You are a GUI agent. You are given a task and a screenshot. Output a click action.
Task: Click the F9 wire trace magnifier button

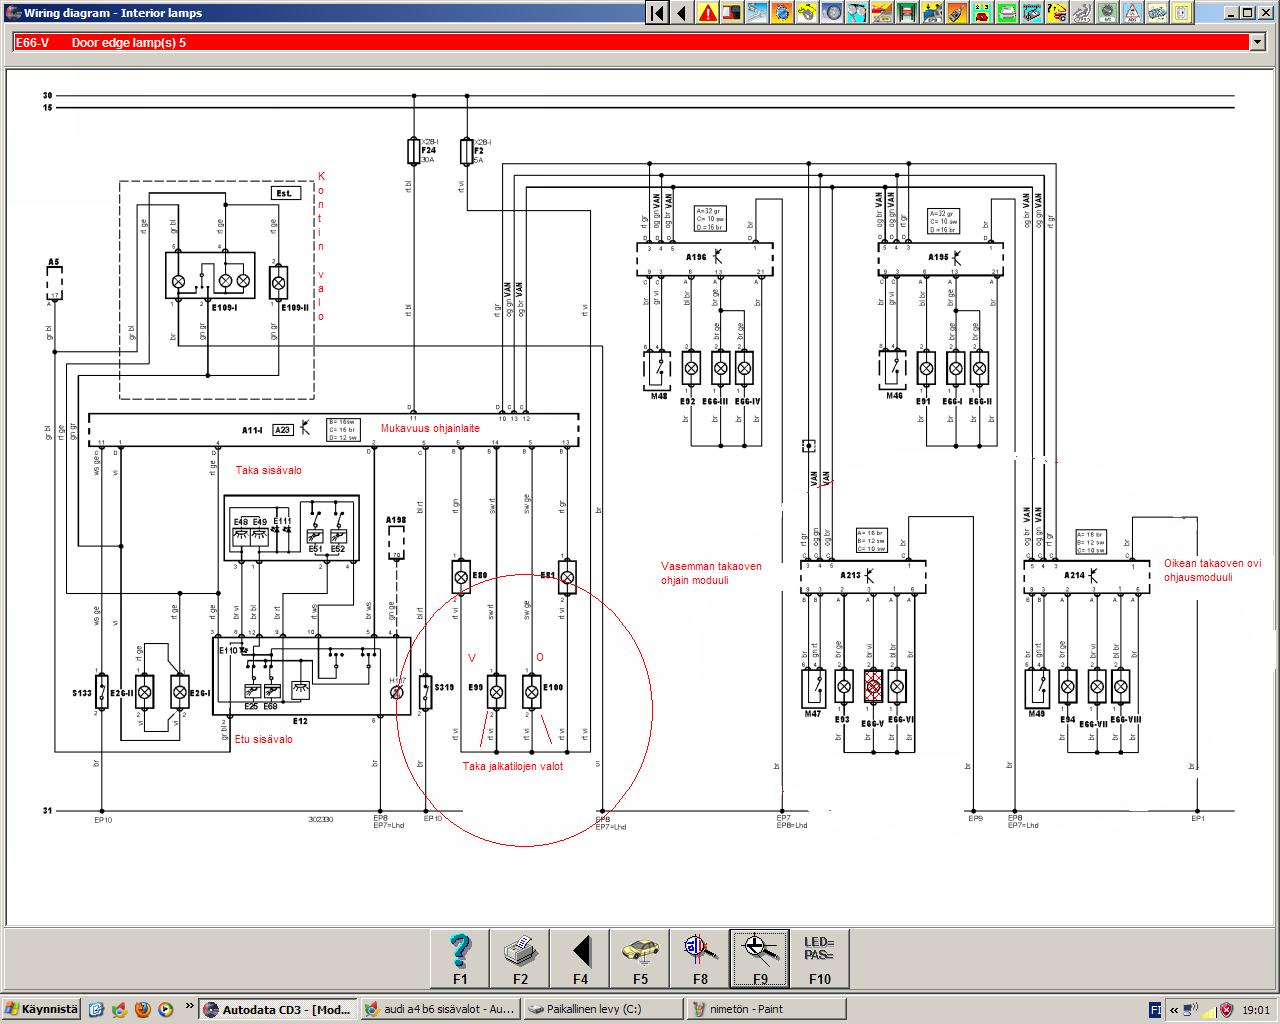pos(759,958)
